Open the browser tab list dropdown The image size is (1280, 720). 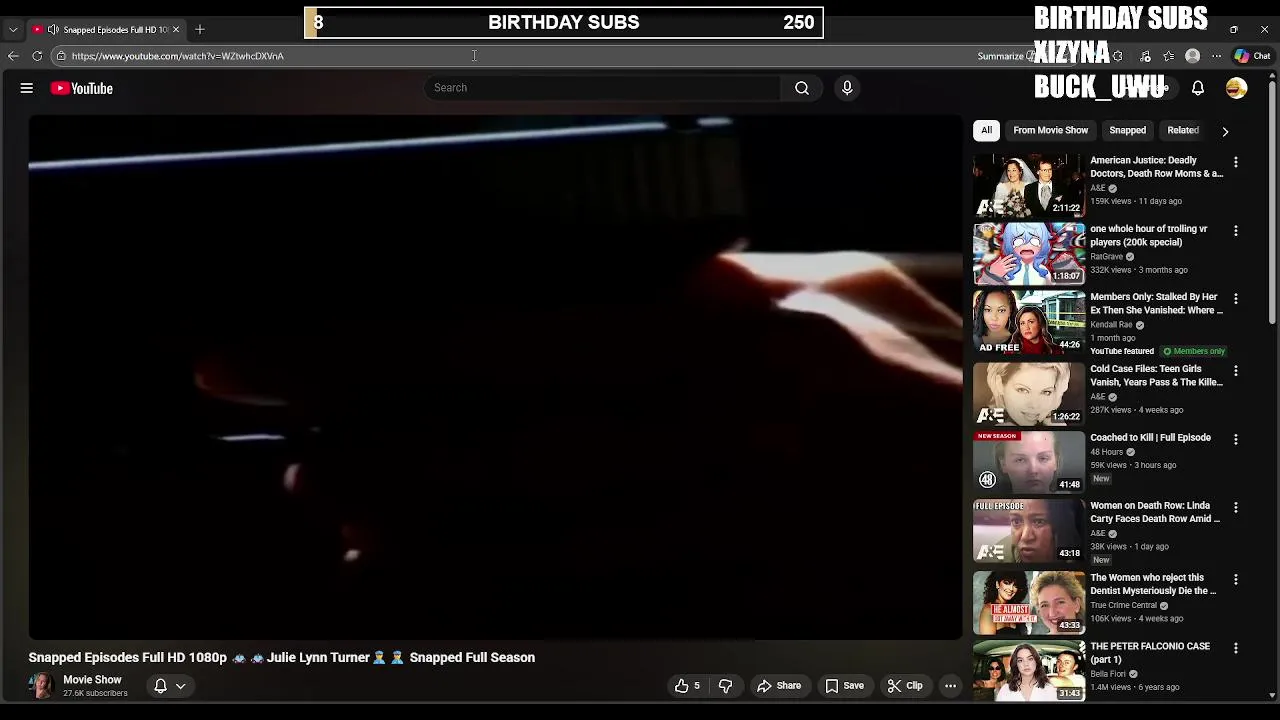click(x=13, y=29)
